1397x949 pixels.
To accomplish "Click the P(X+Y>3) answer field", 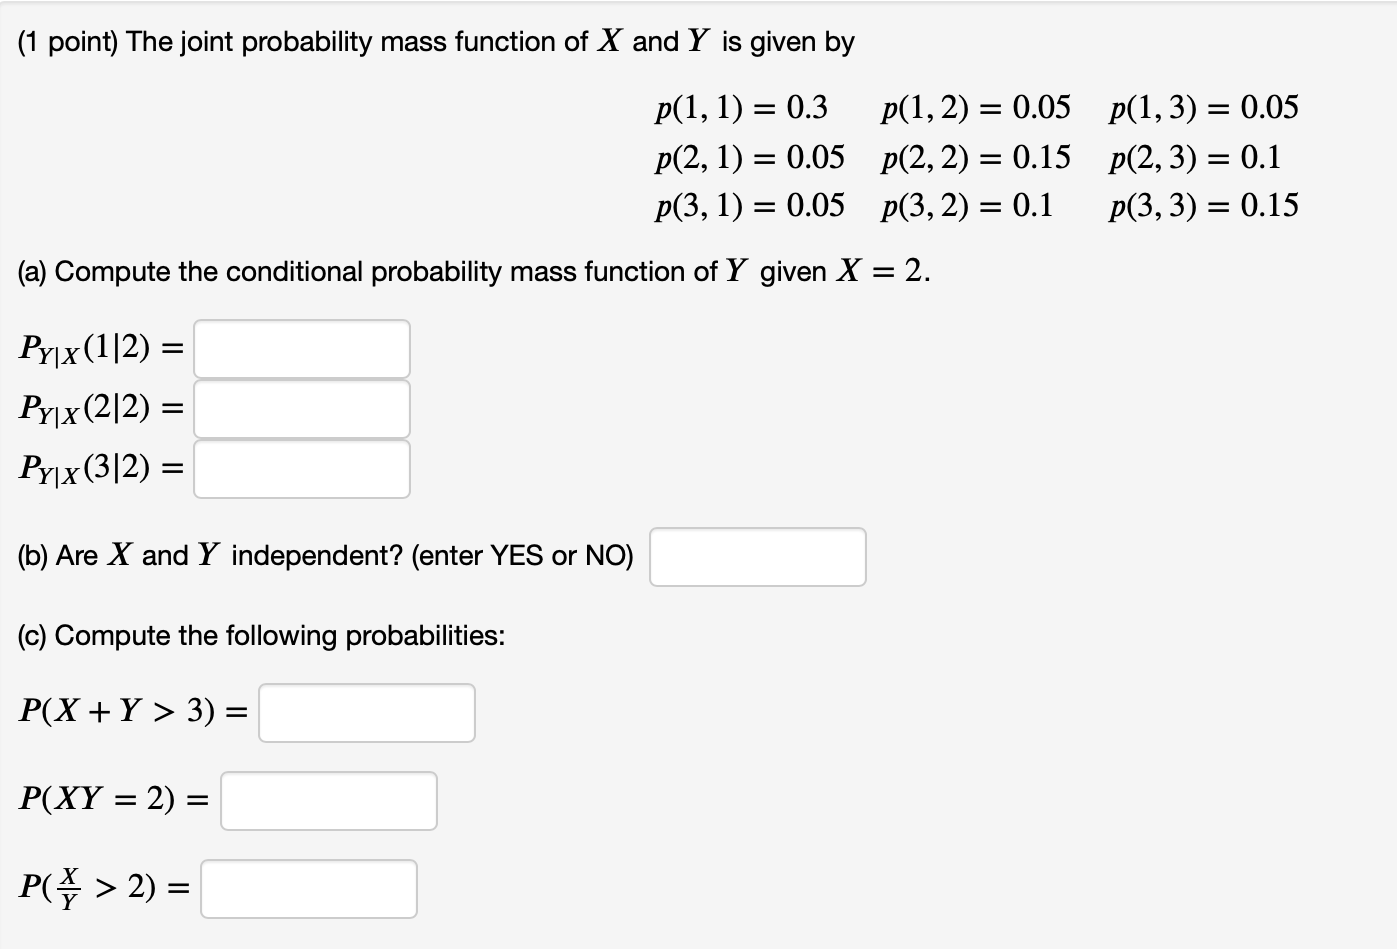I will pyautogui.click(x=366, y=712).
